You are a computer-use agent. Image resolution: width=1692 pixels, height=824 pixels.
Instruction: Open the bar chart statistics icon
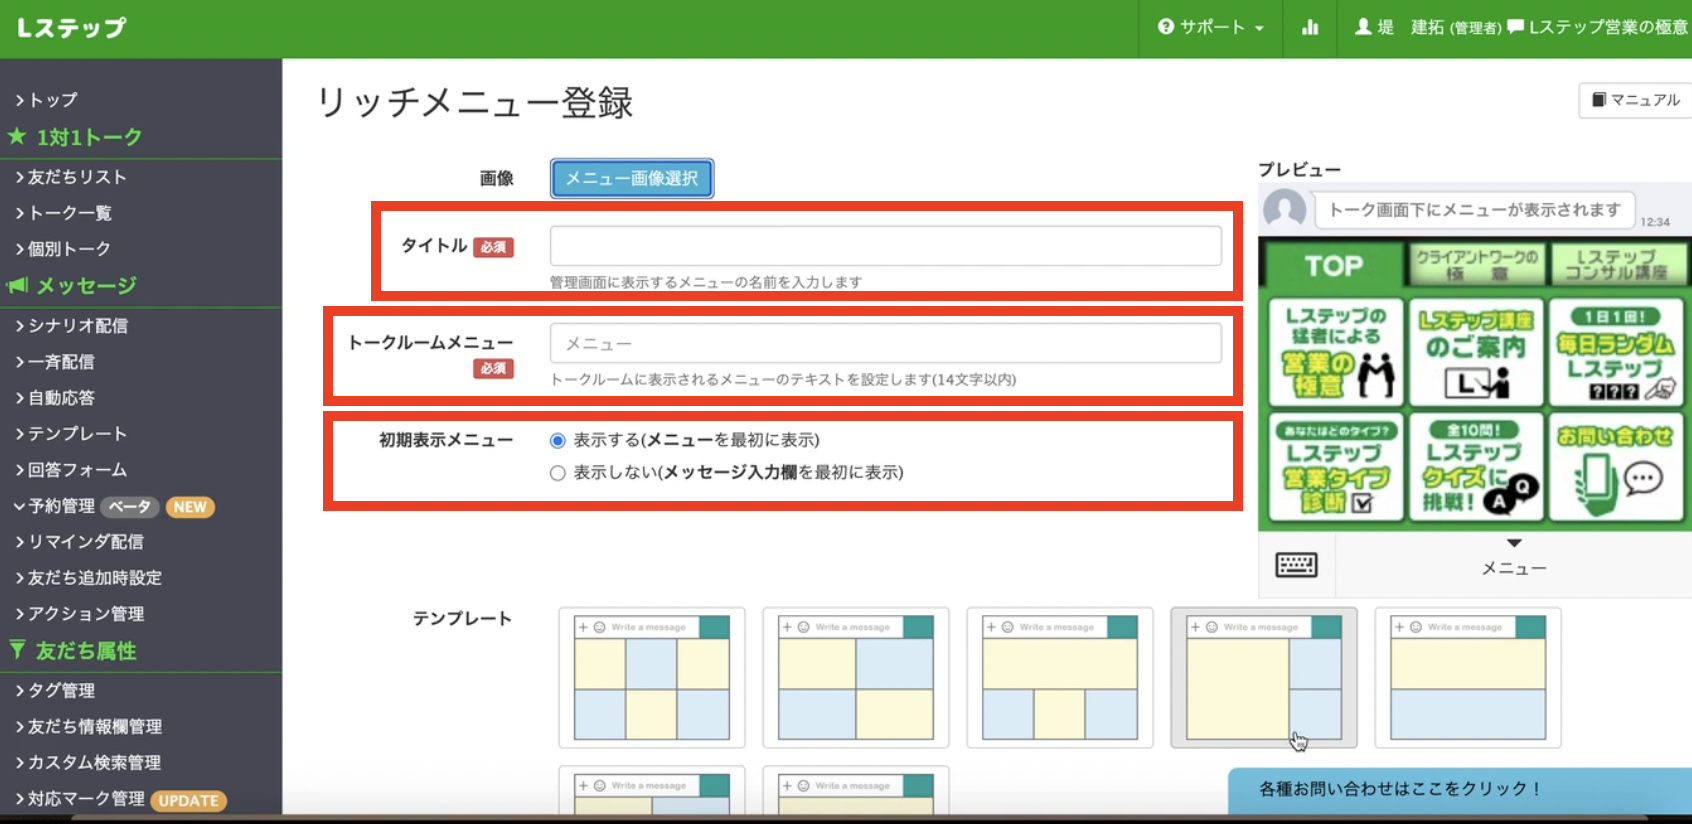pyautogui.click(x=1310, y=27)
